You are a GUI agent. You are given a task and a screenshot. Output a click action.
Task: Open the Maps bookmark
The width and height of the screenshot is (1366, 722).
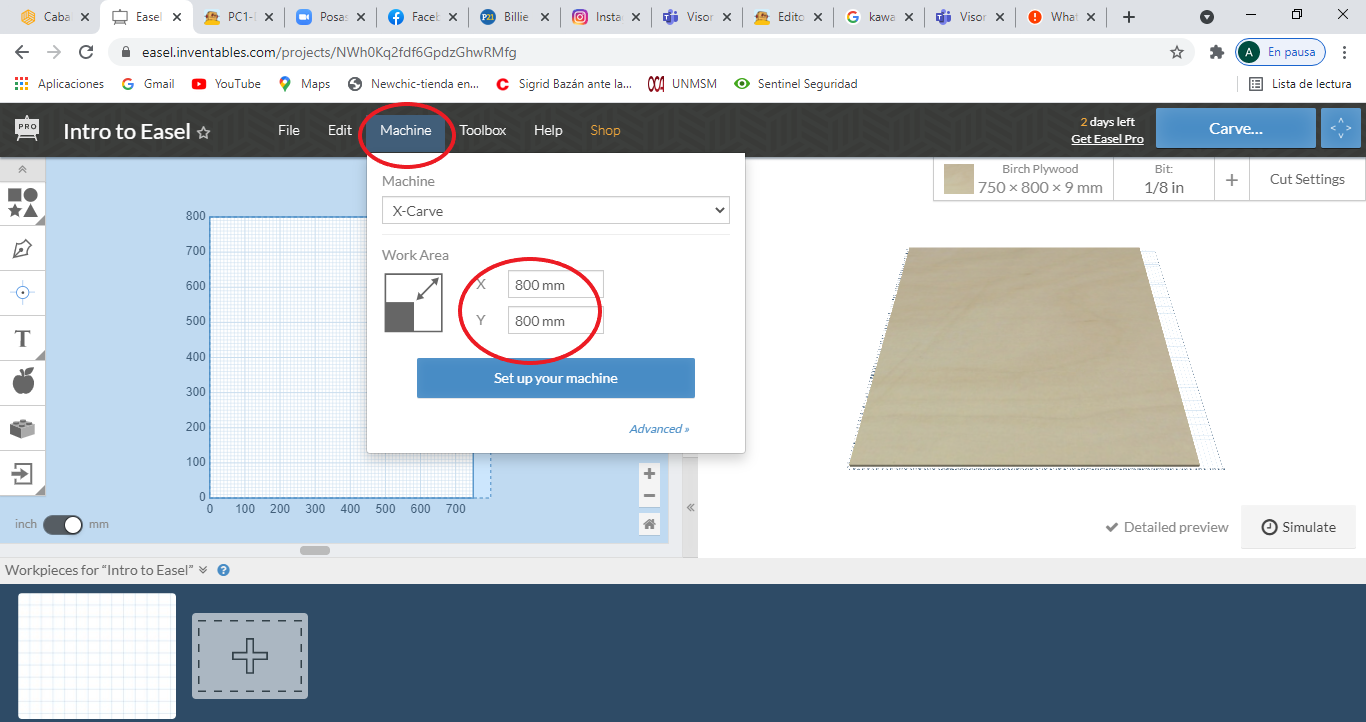304,84
